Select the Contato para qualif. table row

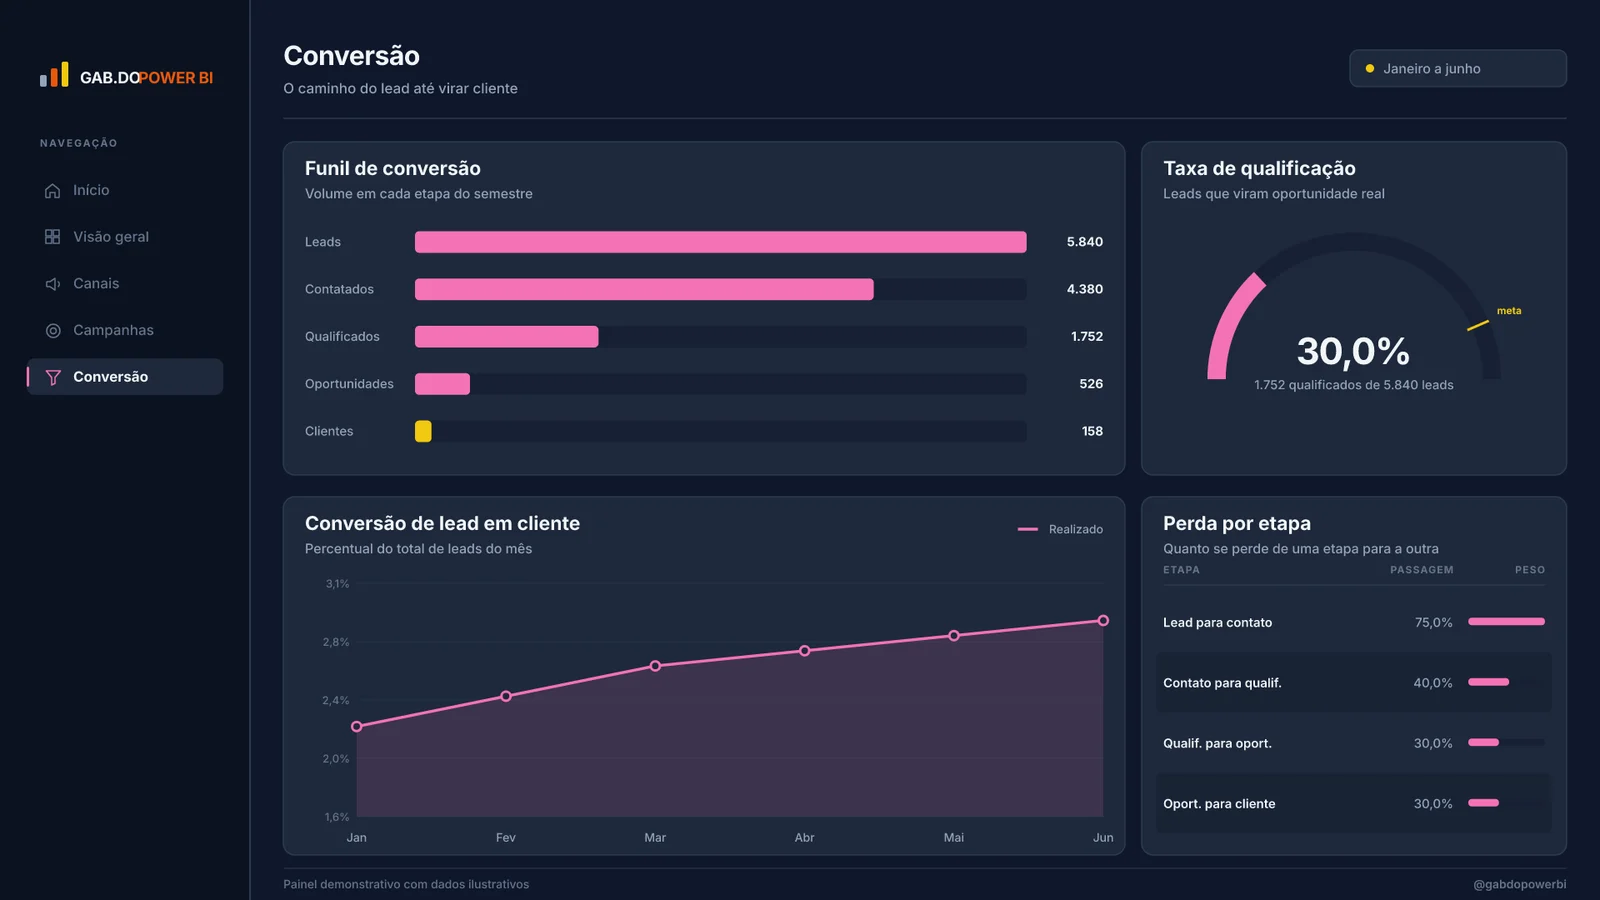click(x=1354, y=683)
